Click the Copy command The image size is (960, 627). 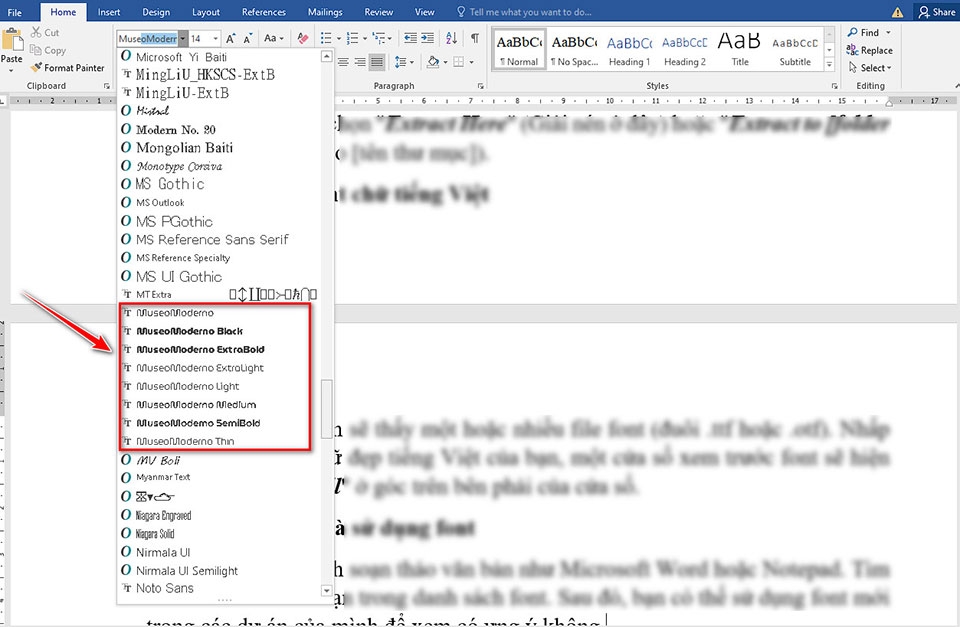(47, 50)
